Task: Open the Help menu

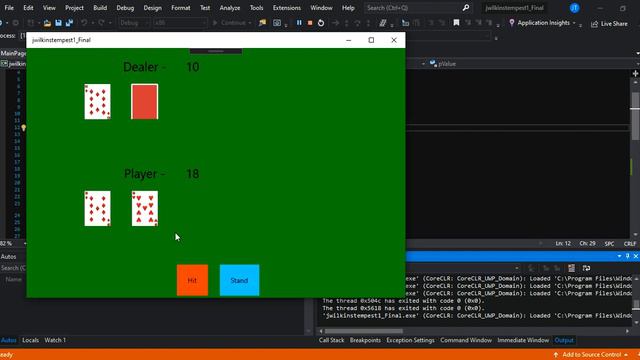Action: pos(348,8)
